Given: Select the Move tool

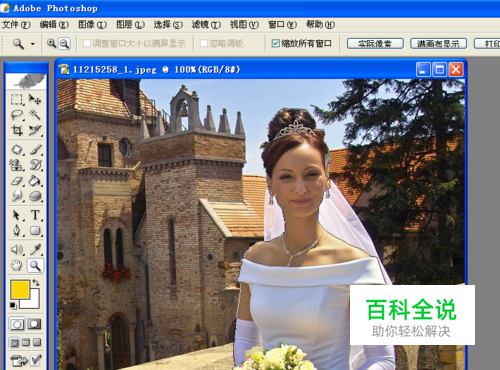Looking at the screenshot, I should [35, 99].
